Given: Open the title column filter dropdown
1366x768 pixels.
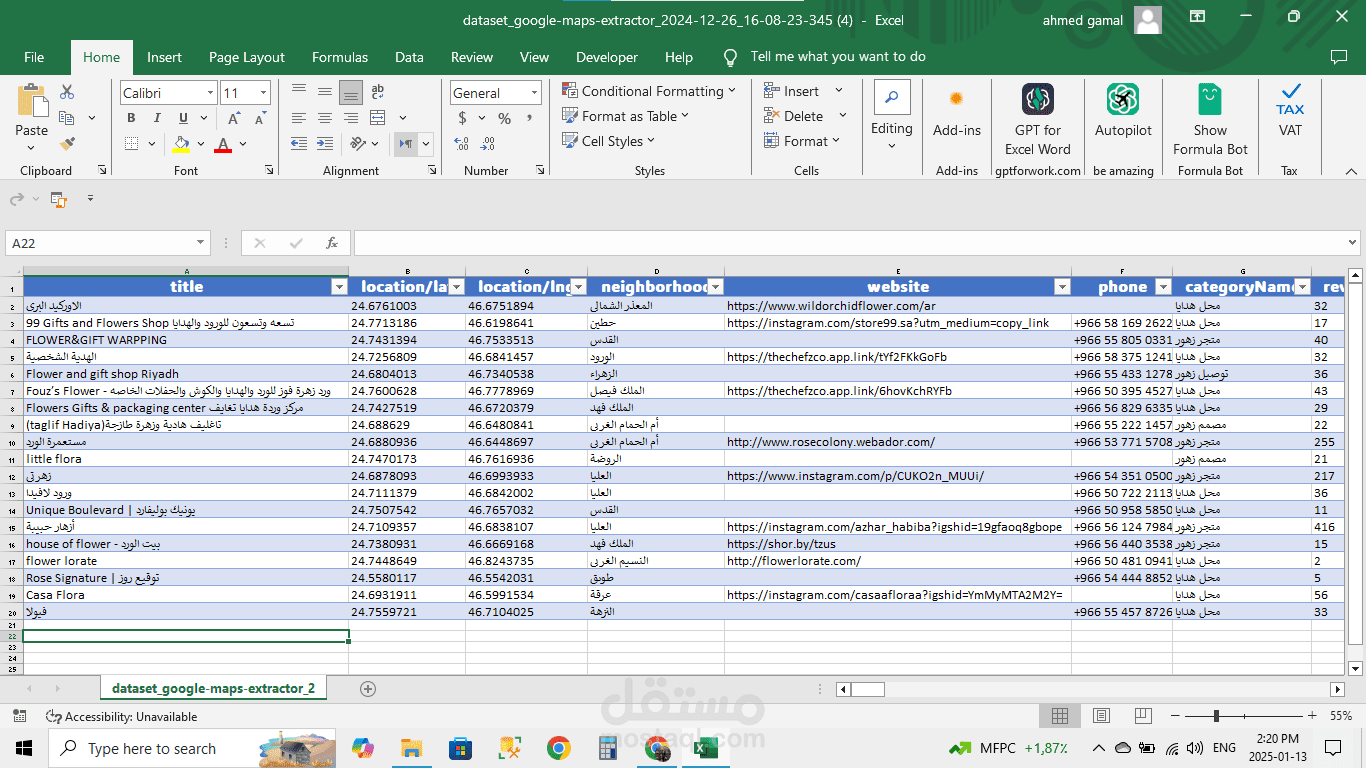Looking at the screenshot, I should 338,287.
